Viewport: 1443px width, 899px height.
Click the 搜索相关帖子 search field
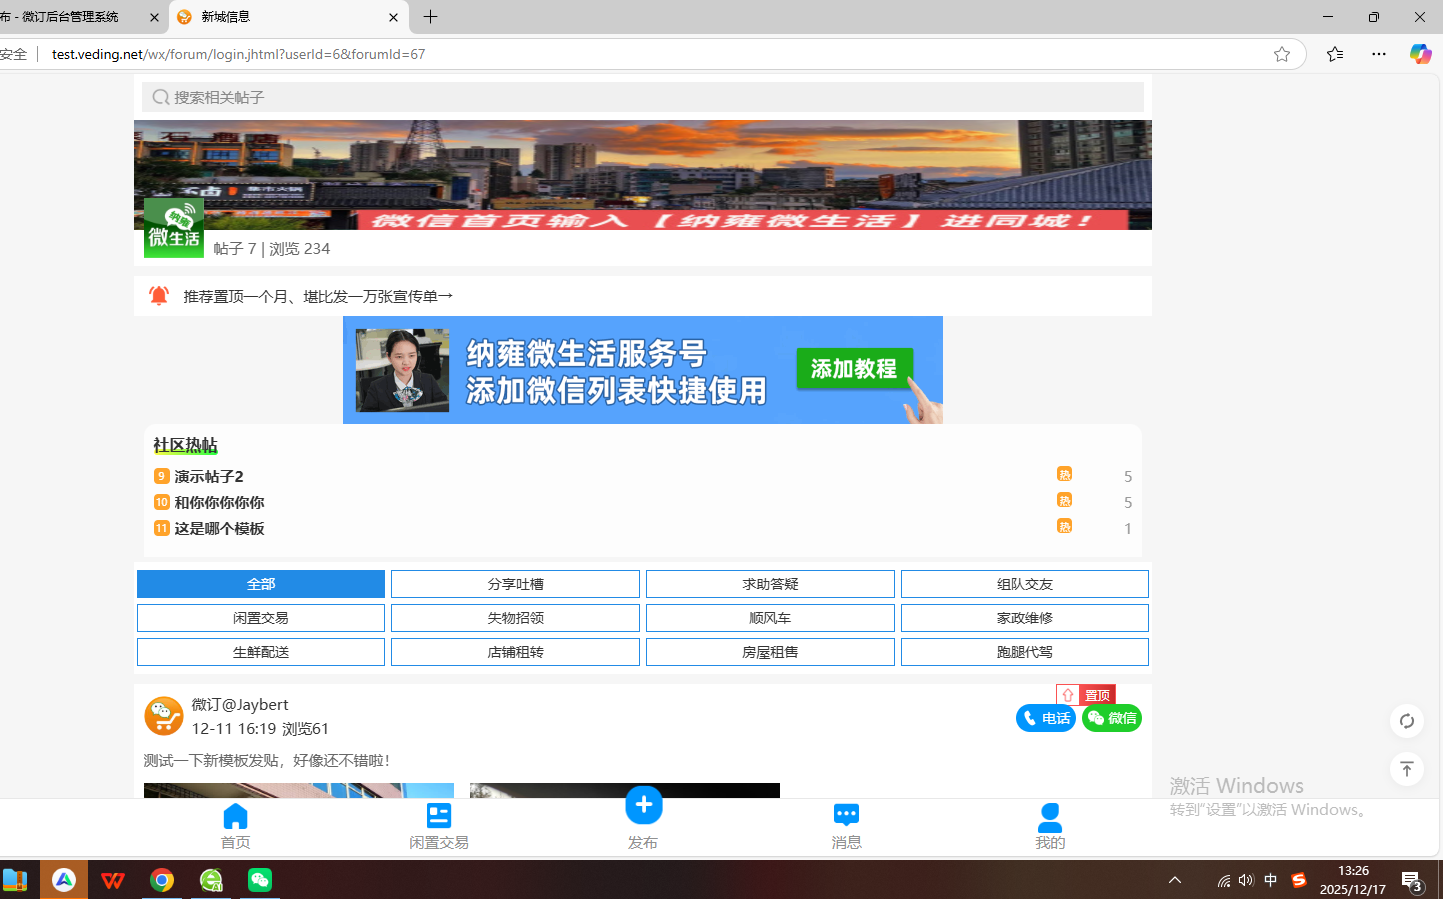tap(642, 97)
